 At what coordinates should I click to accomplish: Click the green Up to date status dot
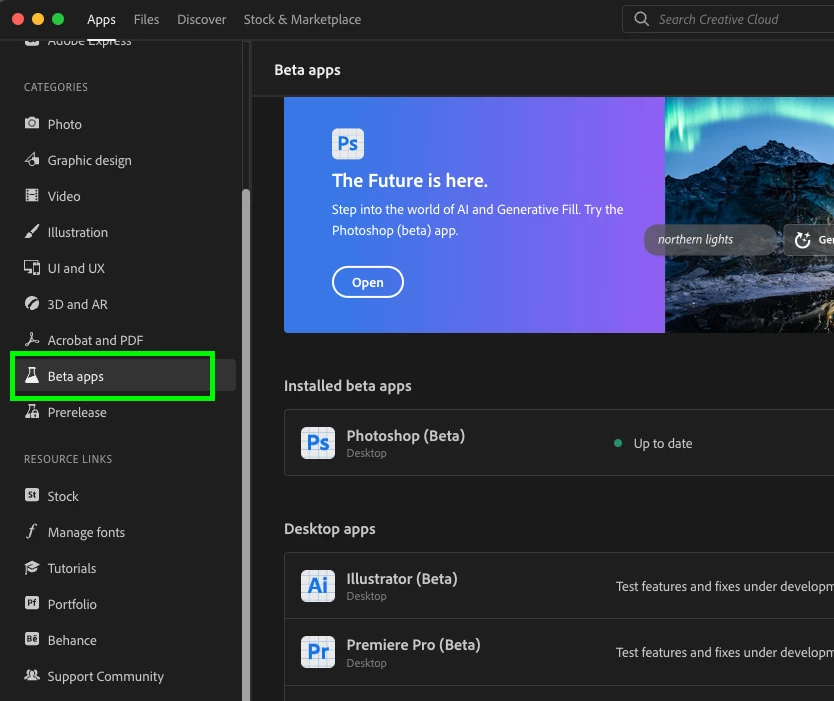618,443
